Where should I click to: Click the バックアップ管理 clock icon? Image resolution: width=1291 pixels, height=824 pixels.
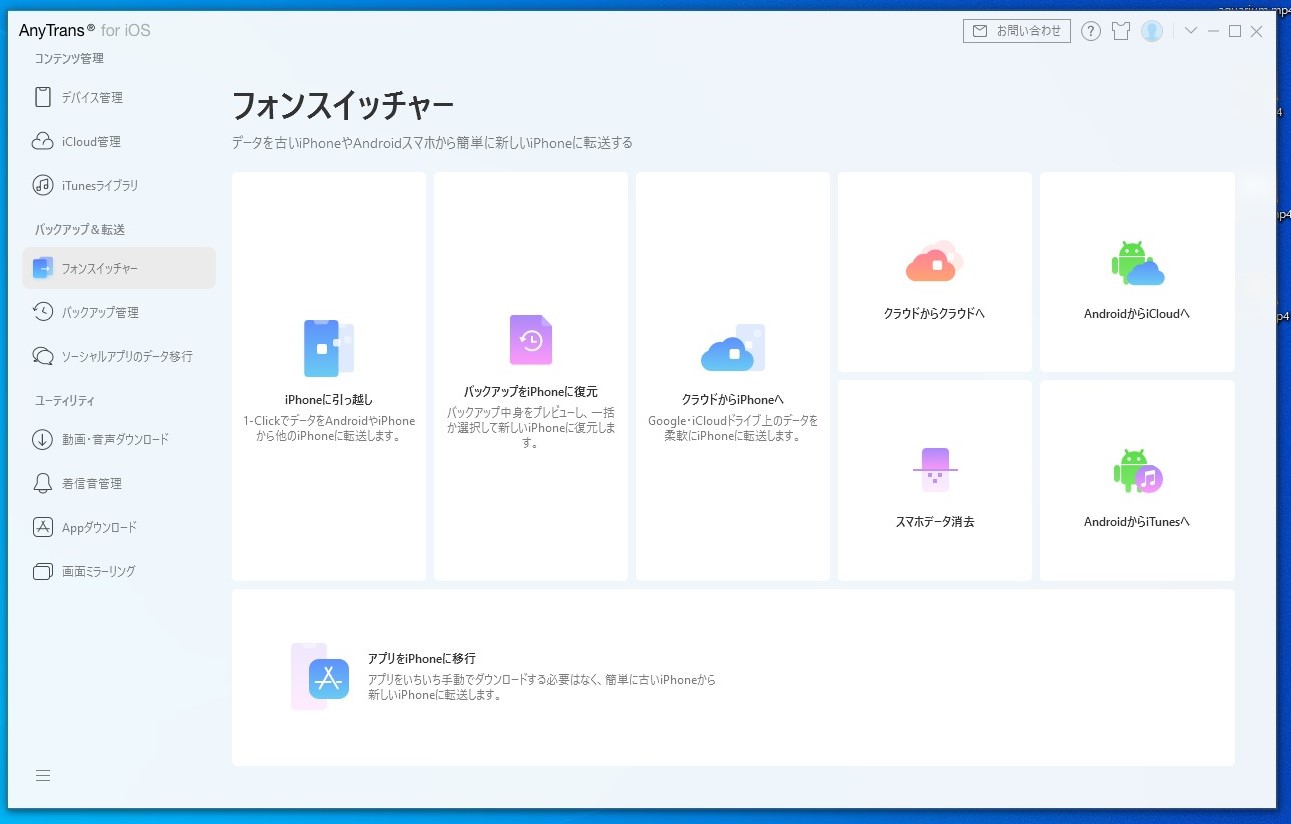42,312
